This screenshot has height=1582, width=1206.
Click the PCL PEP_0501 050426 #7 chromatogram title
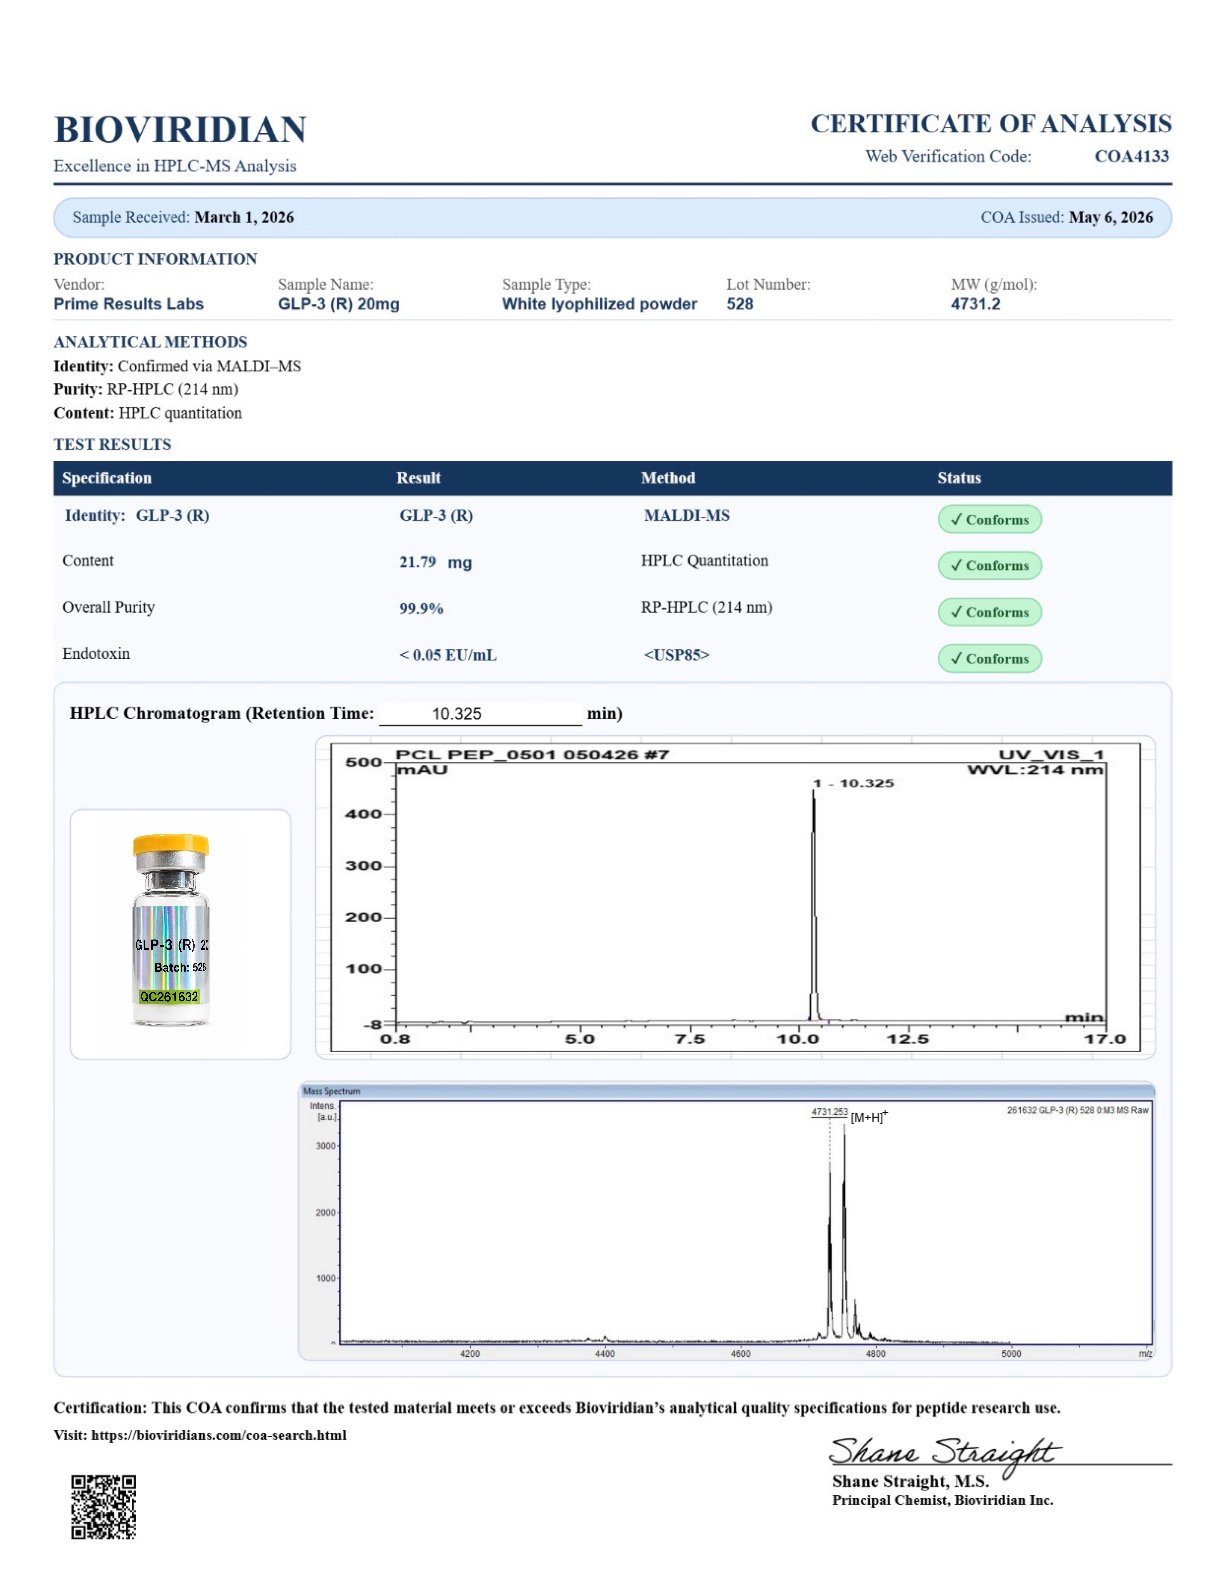pos(532,755)
